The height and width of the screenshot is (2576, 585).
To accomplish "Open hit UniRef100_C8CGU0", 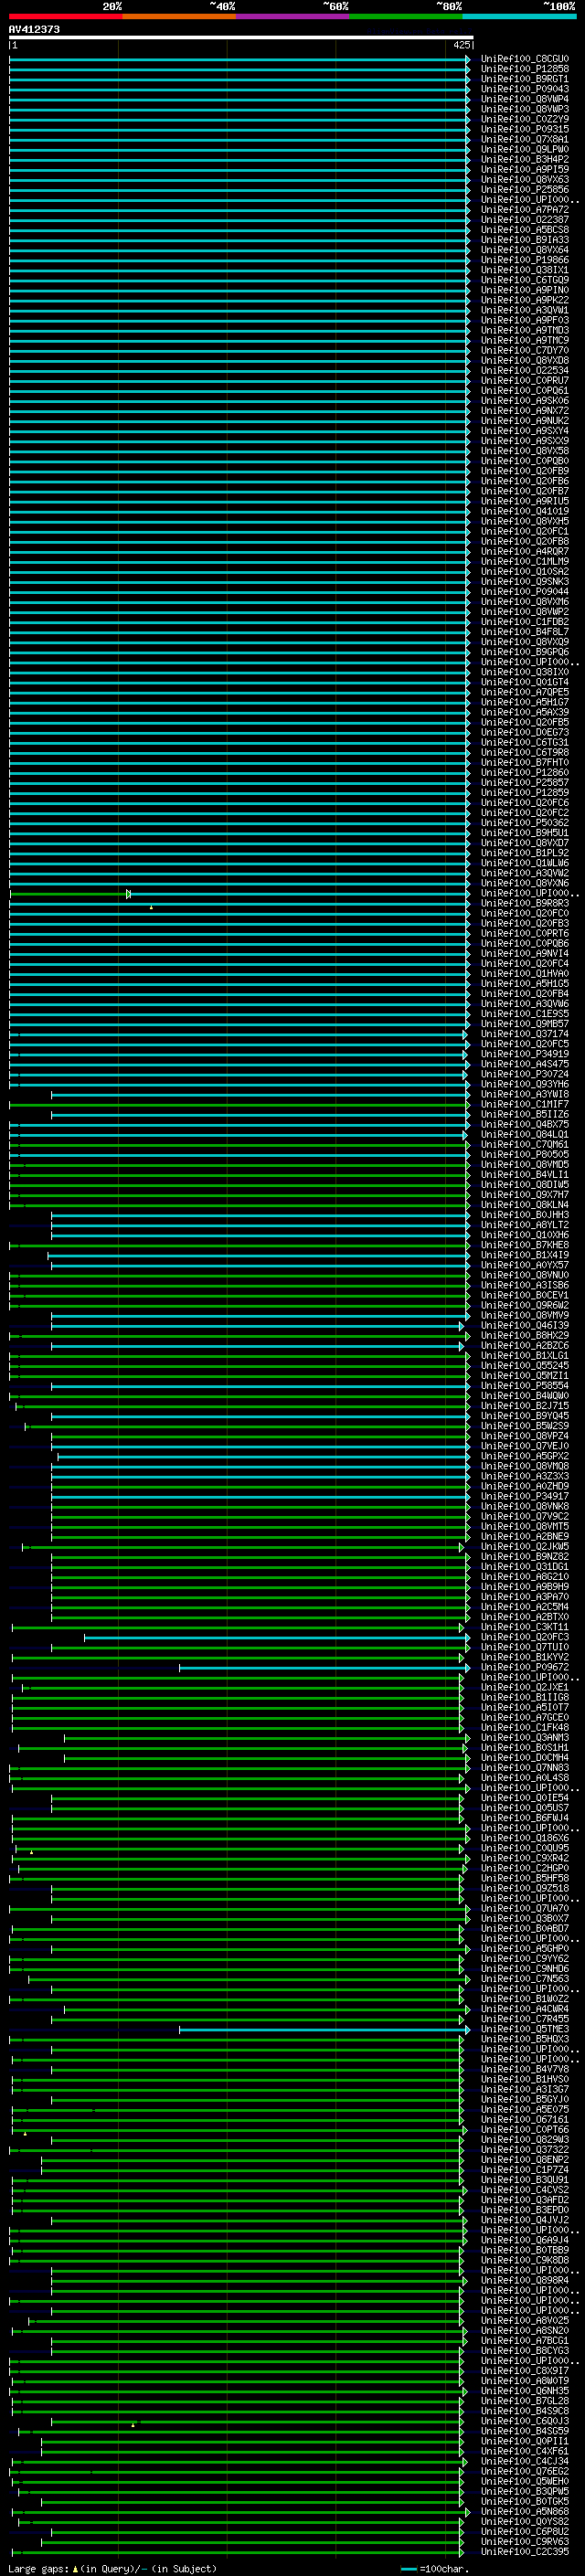I will [524, 59].
